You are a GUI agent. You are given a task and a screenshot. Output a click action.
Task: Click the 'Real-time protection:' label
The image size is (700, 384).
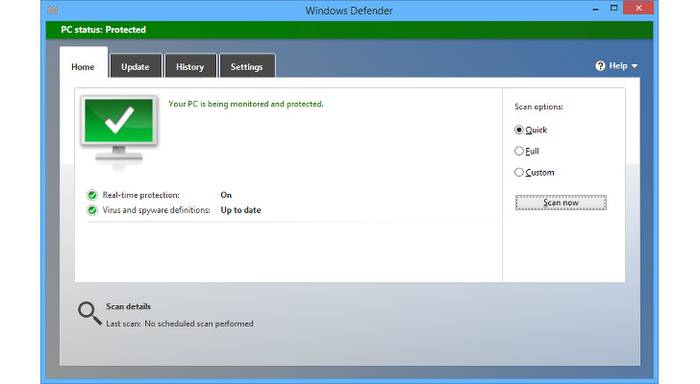click(141, 195)
